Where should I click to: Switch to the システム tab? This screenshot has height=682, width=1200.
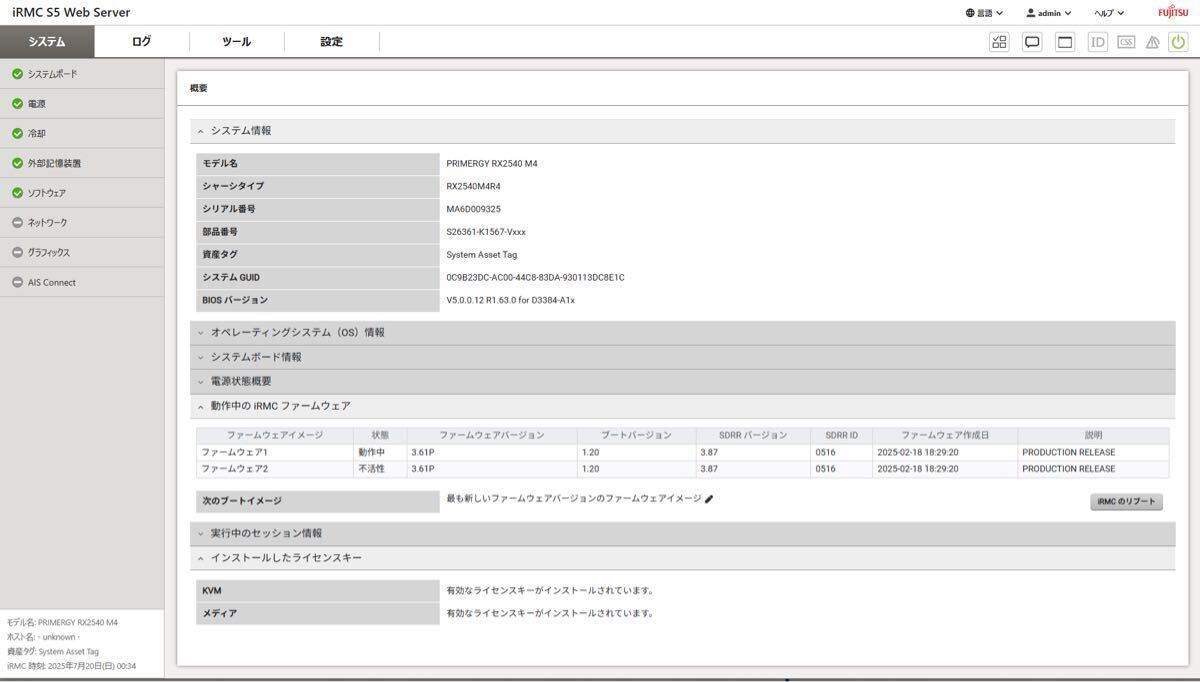point(47,41)
